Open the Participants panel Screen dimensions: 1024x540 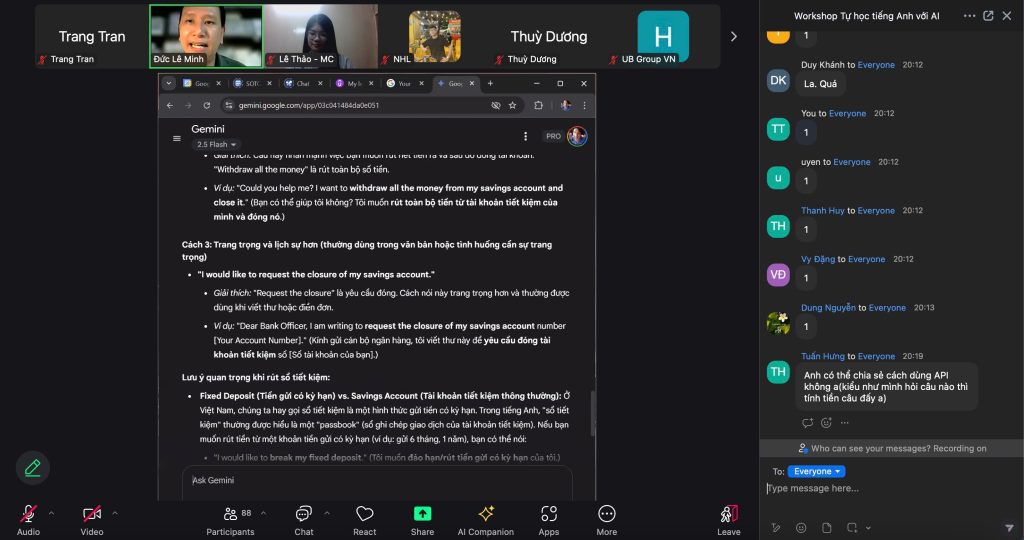(231, 520)
